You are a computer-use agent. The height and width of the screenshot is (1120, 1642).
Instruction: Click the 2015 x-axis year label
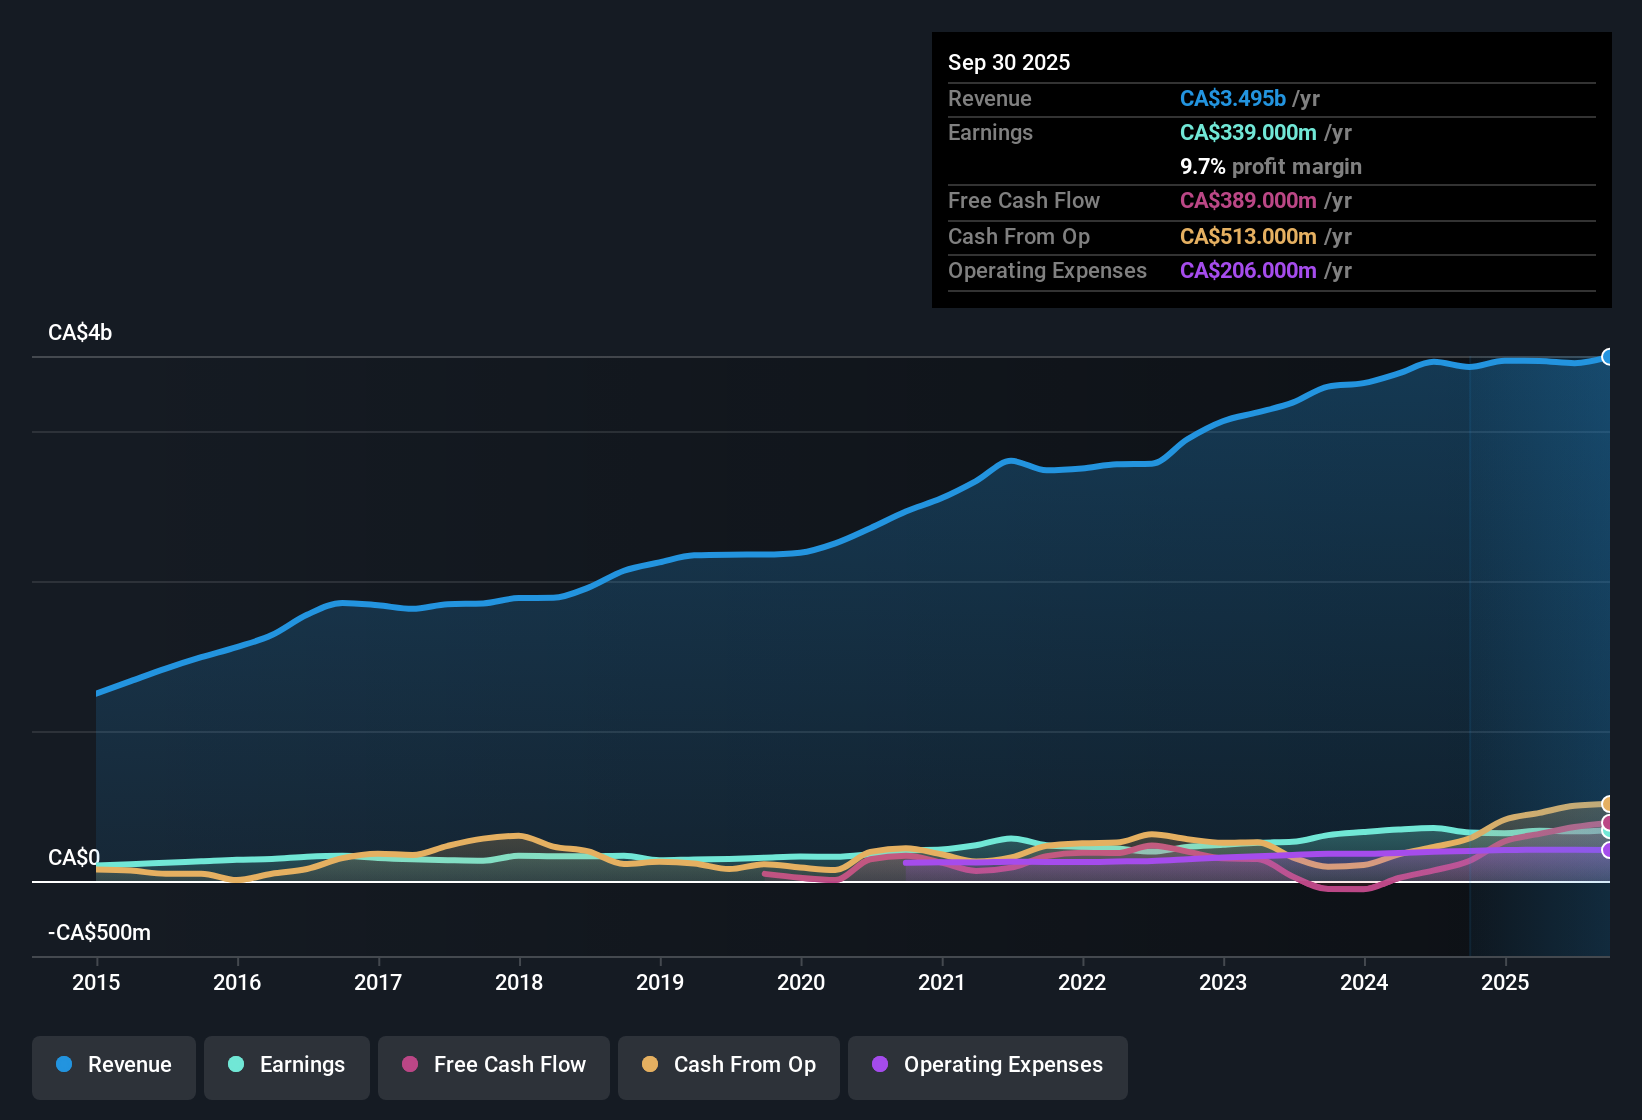tap(96, 982)
